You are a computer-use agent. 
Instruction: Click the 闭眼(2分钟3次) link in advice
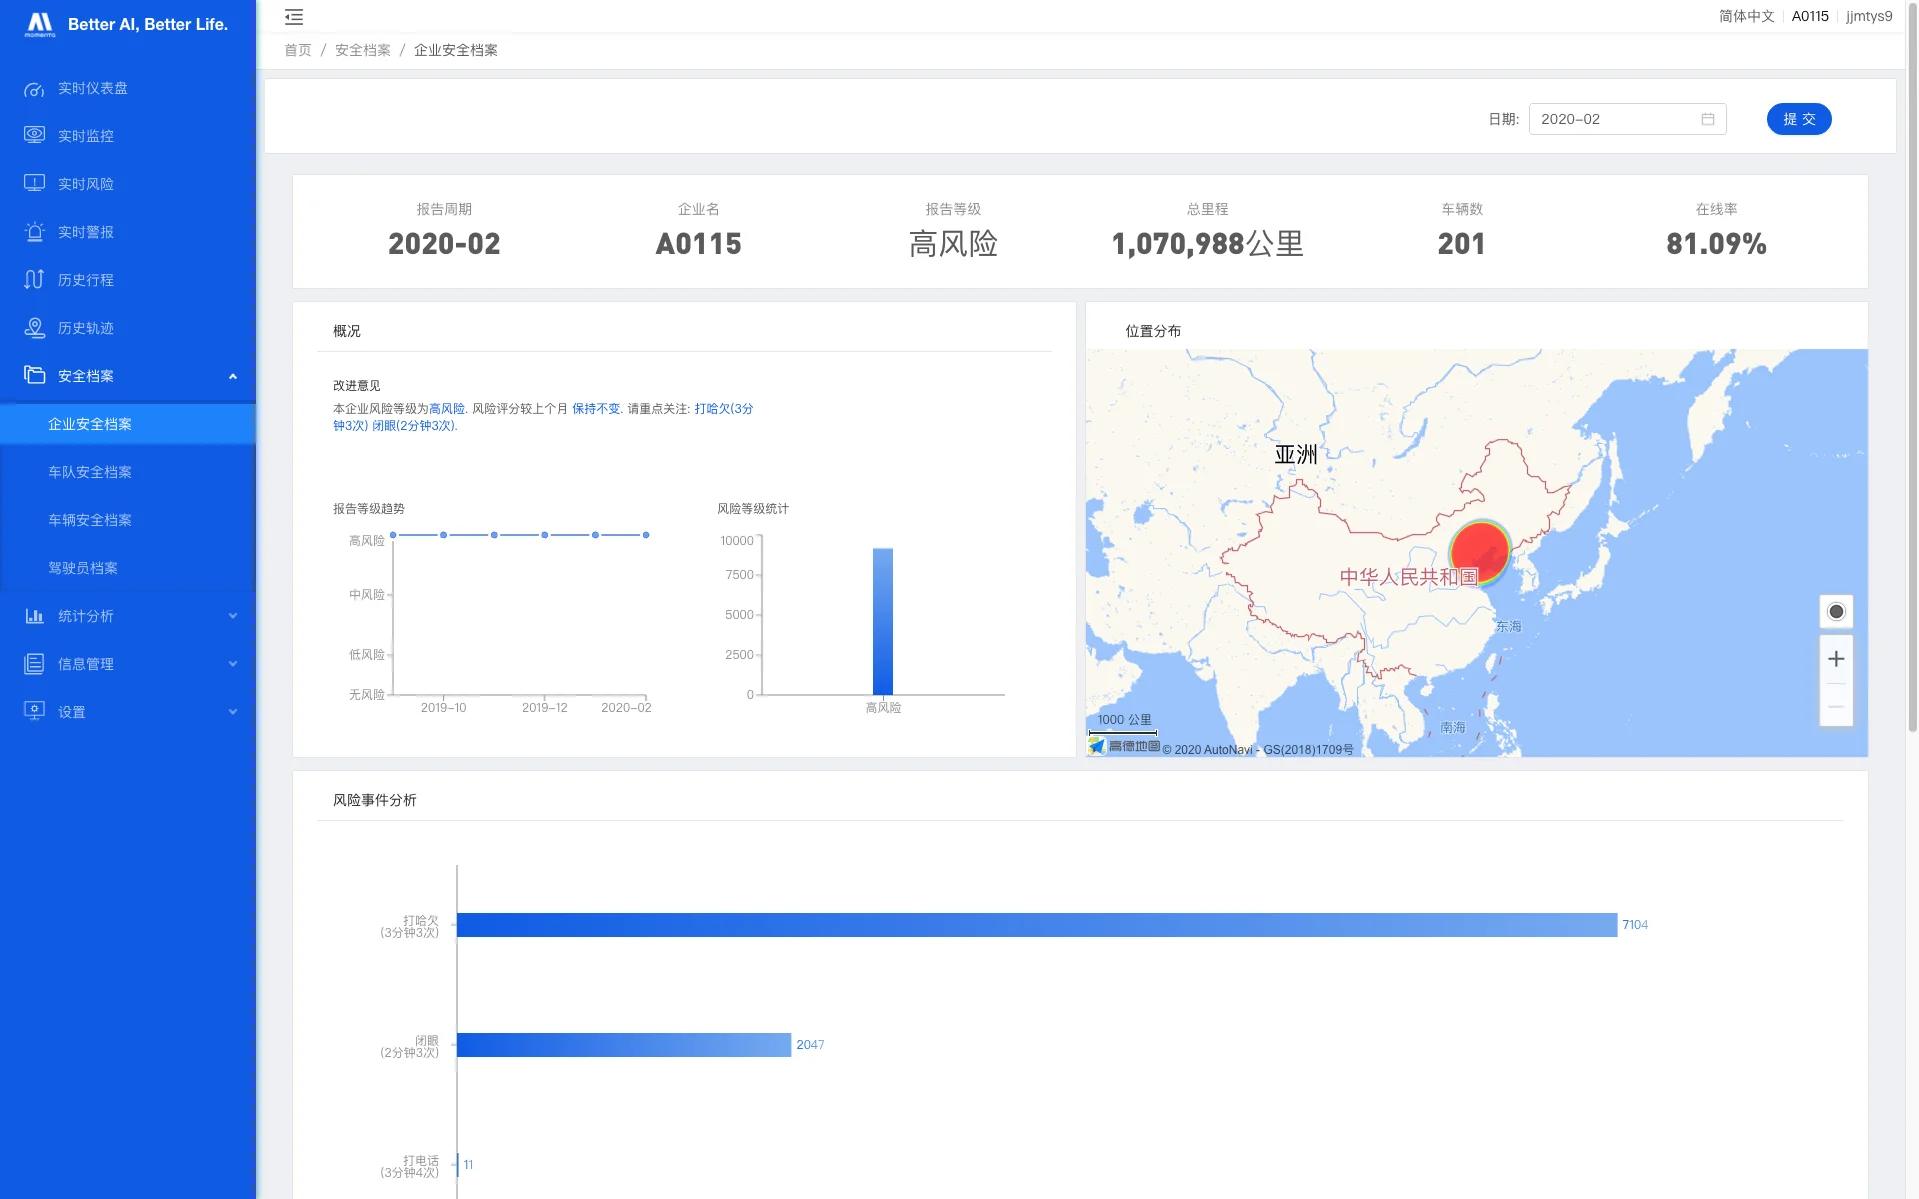pos(414,426)
